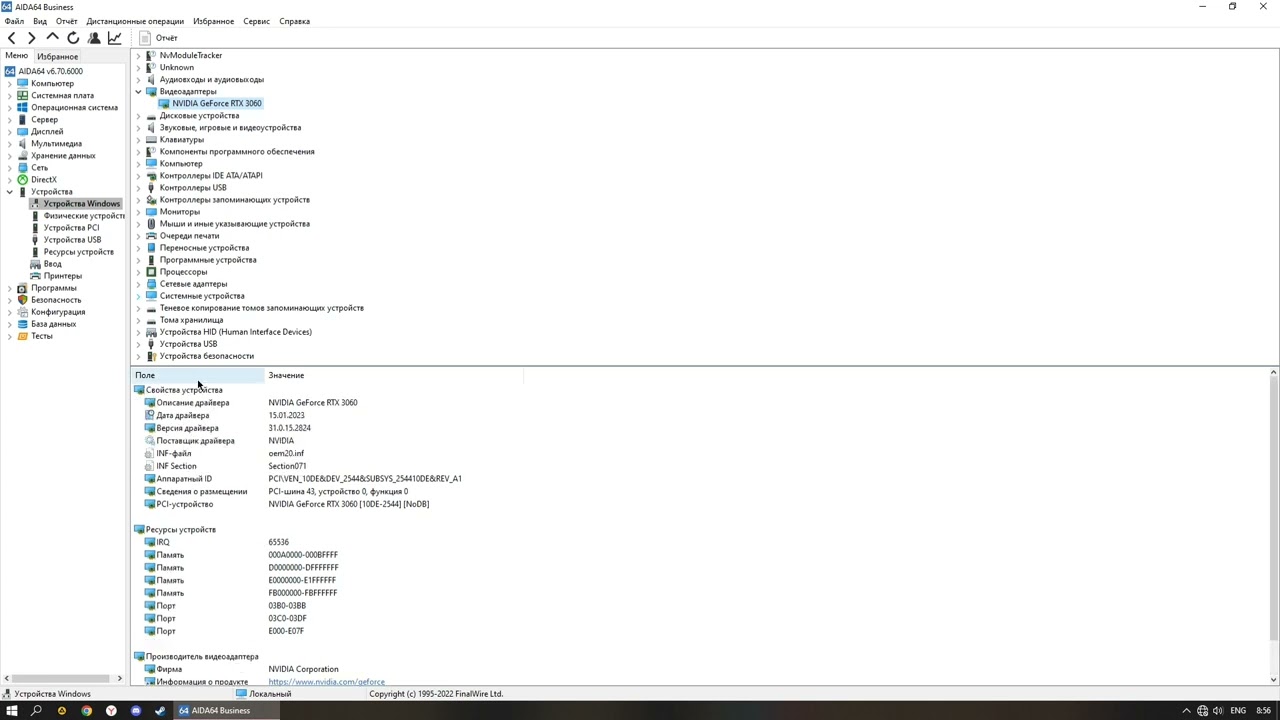Sort by the Поле column header
Screen dimensions: 1280x720
[198, 375]
